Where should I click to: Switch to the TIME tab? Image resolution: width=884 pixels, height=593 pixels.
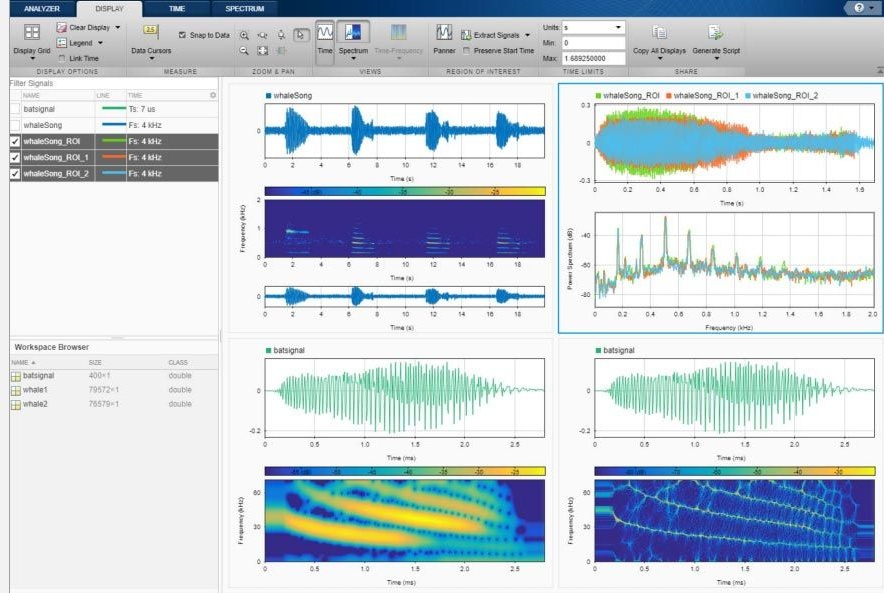pyautogui.click(x=177, y=8)
